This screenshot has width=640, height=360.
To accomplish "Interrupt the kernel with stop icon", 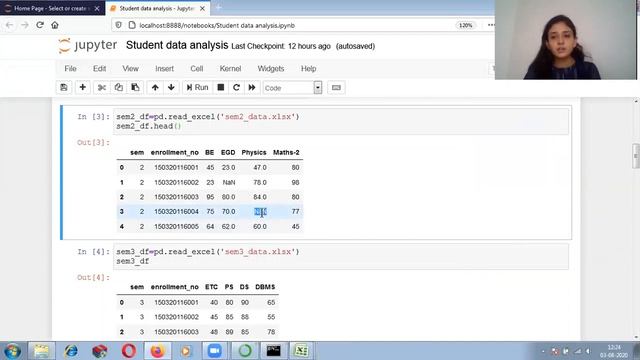I will click(221, 87).
